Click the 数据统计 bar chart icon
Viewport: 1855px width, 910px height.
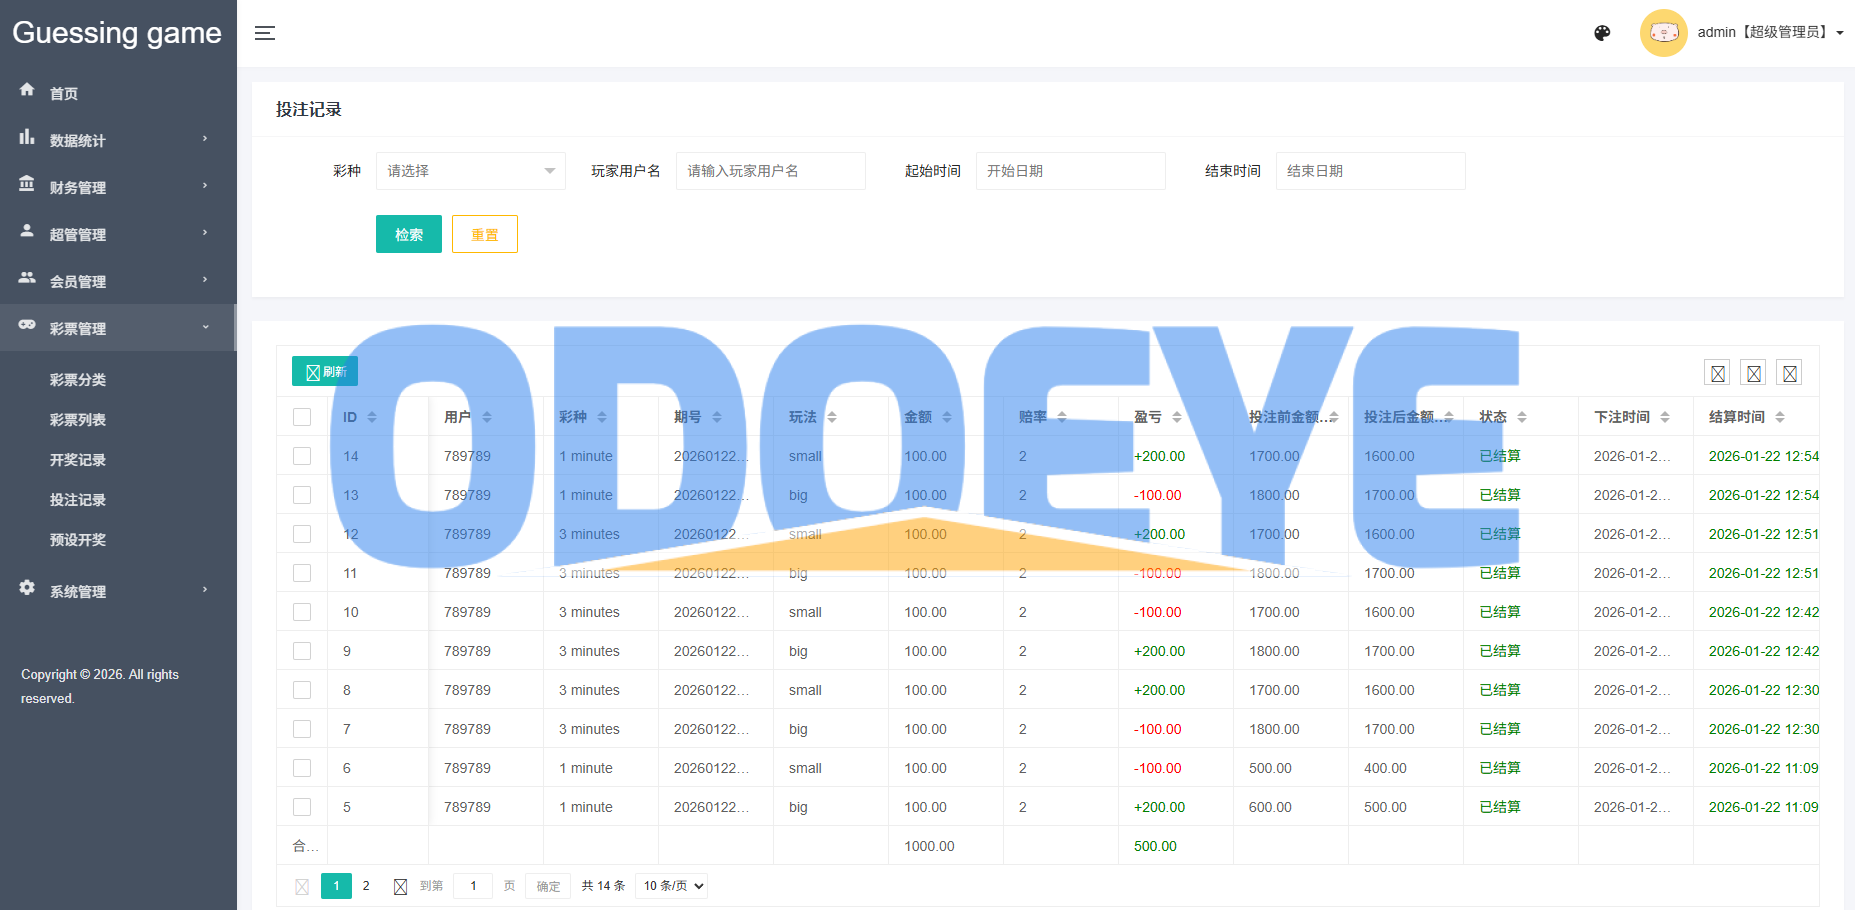(x=27, y=139)
